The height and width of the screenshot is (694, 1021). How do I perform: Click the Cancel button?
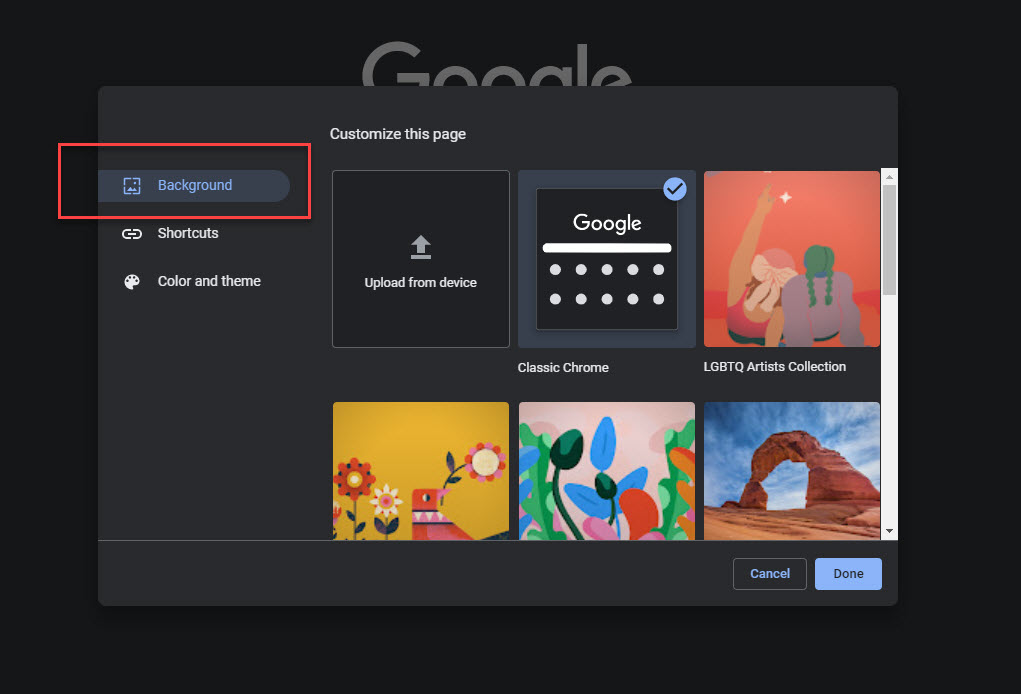pyautogui.click(x=769, y=573)
